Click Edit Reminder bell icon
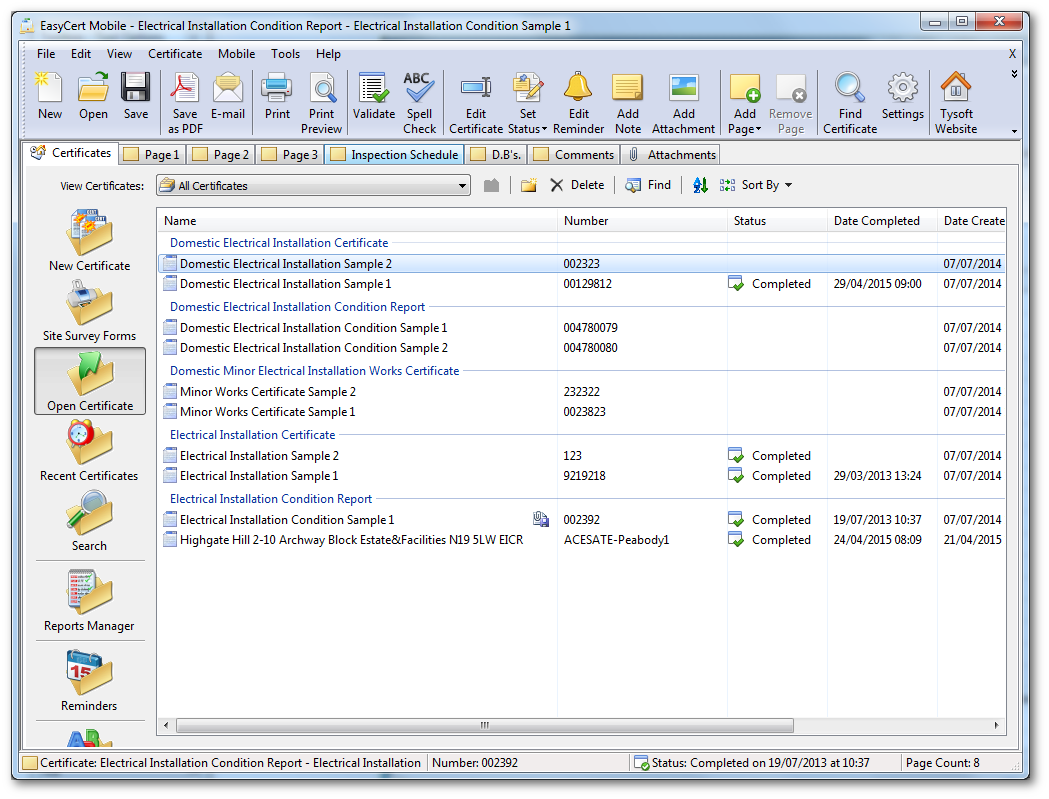This screenshot has width=1049, height=799. tap(578, 103)
